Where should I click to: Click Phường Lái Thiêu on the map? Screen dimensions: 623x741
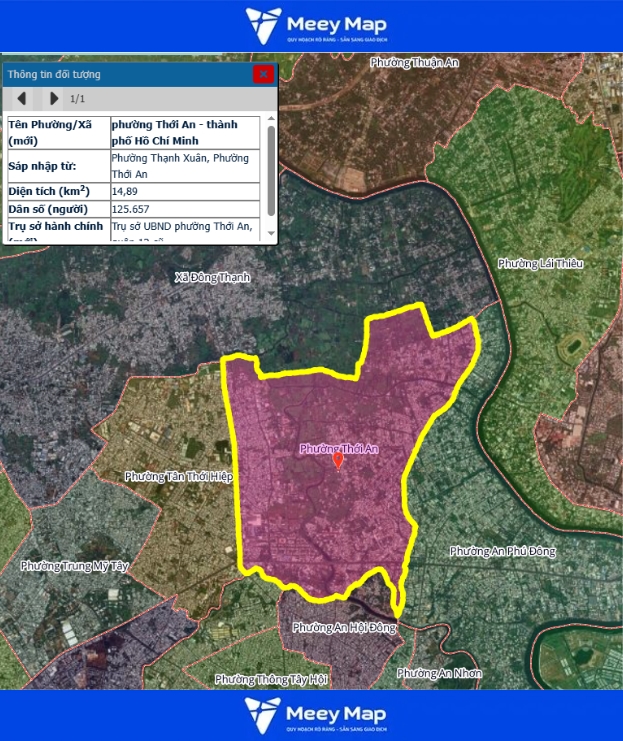coord(540,263)
